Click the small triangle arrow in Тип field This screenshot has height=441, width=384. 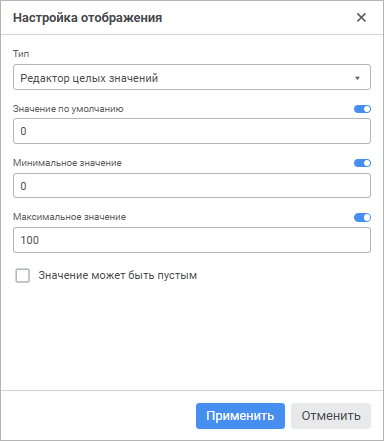[x=357, y=78]
